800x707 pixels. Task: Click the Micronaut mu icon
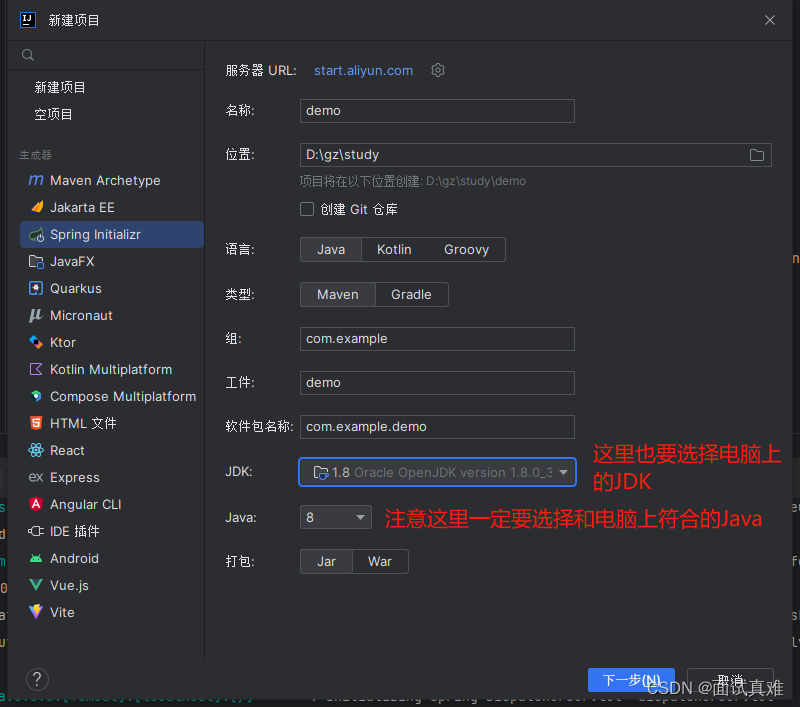[x=35, y=315]
